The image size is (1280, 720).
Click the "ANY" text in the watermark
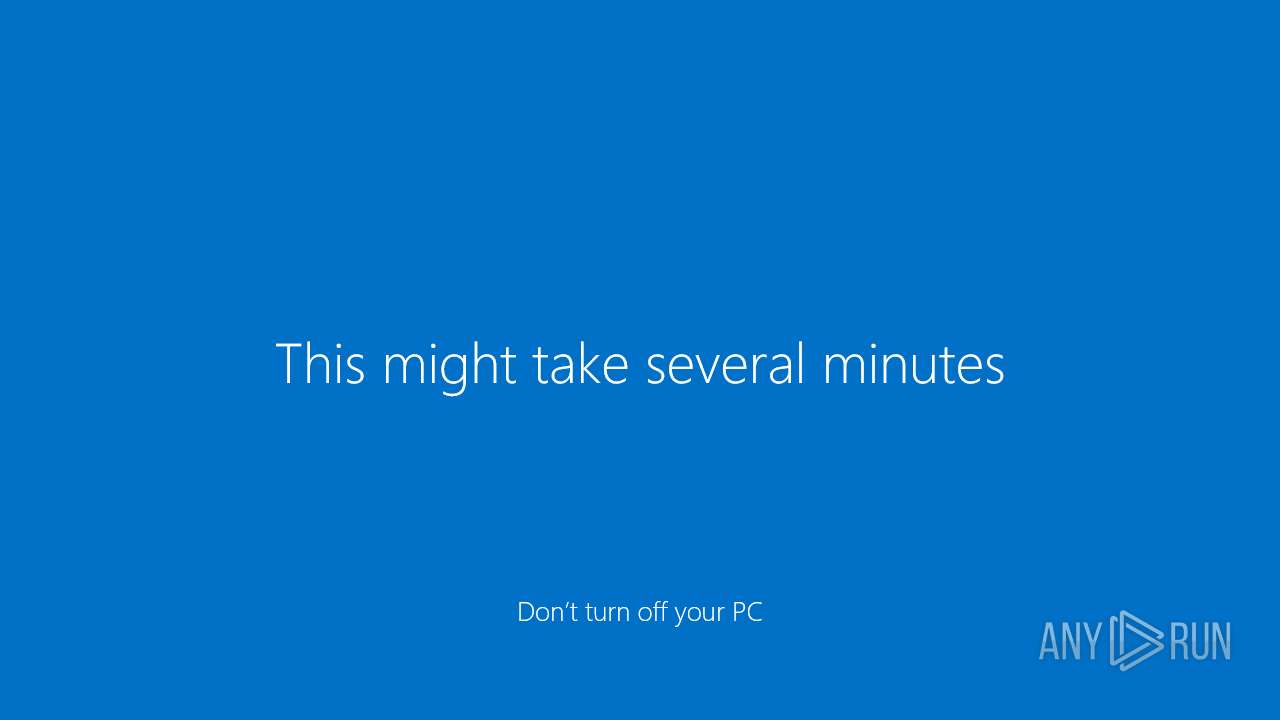(x=1071, y=641)
